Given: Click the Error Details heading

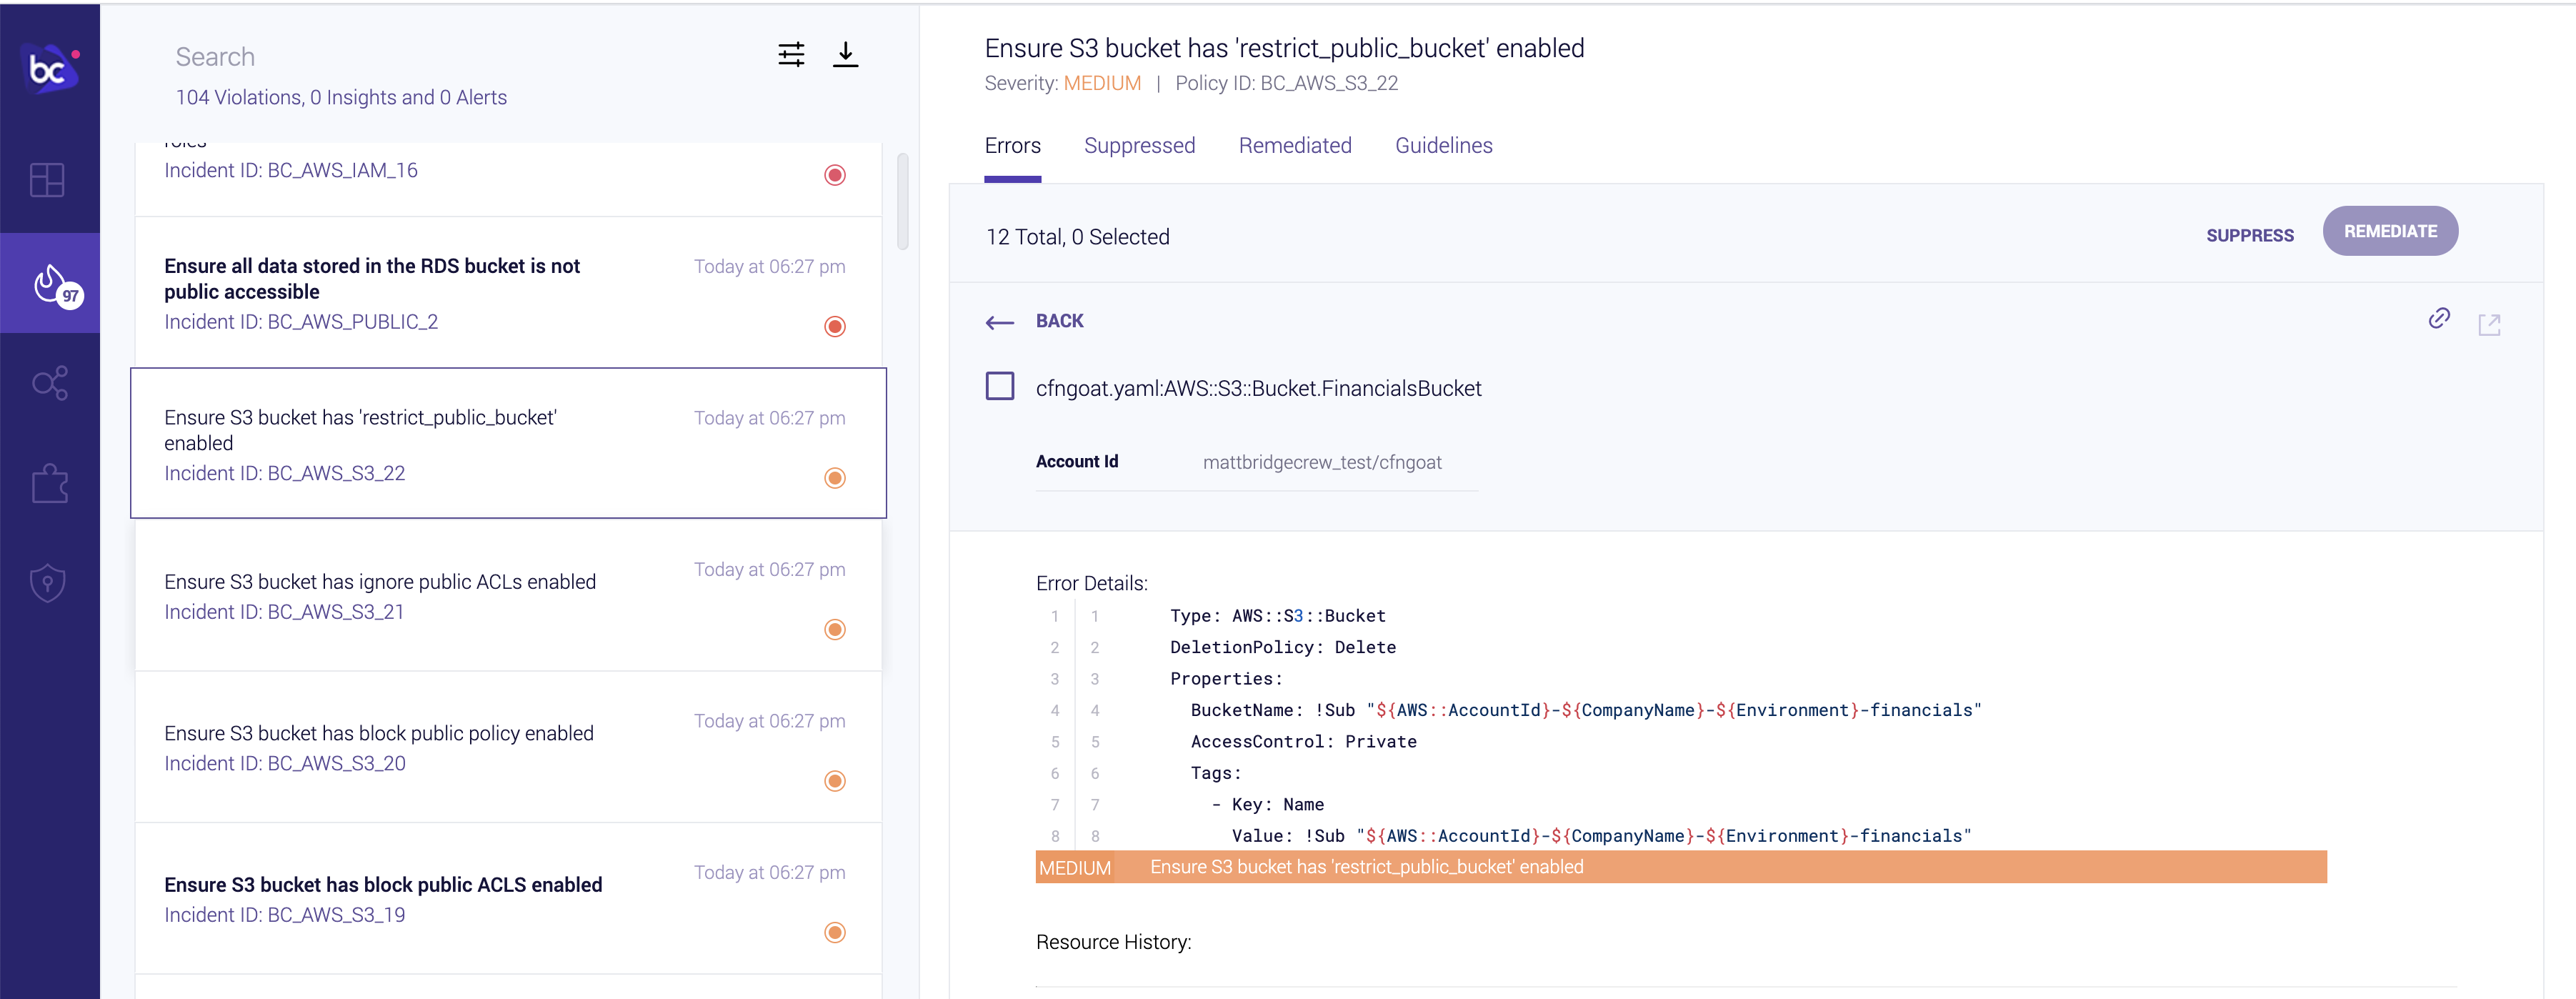Looking at the screenshot, I should 1091,583.
